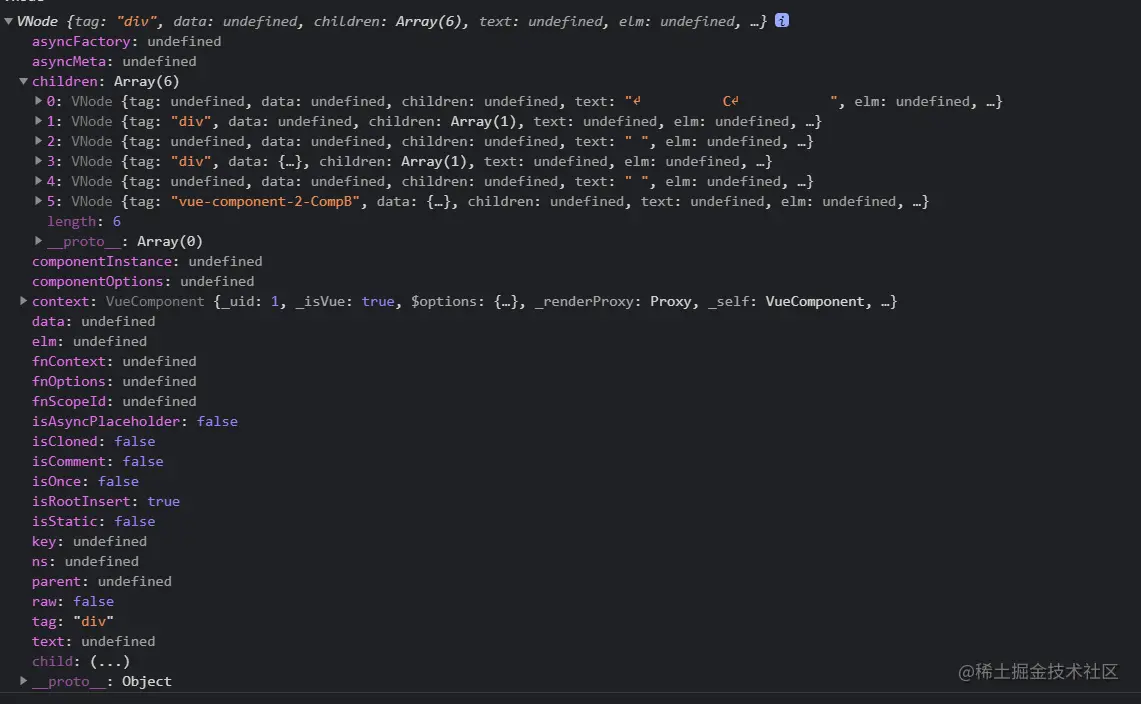The width and height of the screenshot is (1141, 704).
Task: Invoke the child (...) getter
Action: [110, 661]
